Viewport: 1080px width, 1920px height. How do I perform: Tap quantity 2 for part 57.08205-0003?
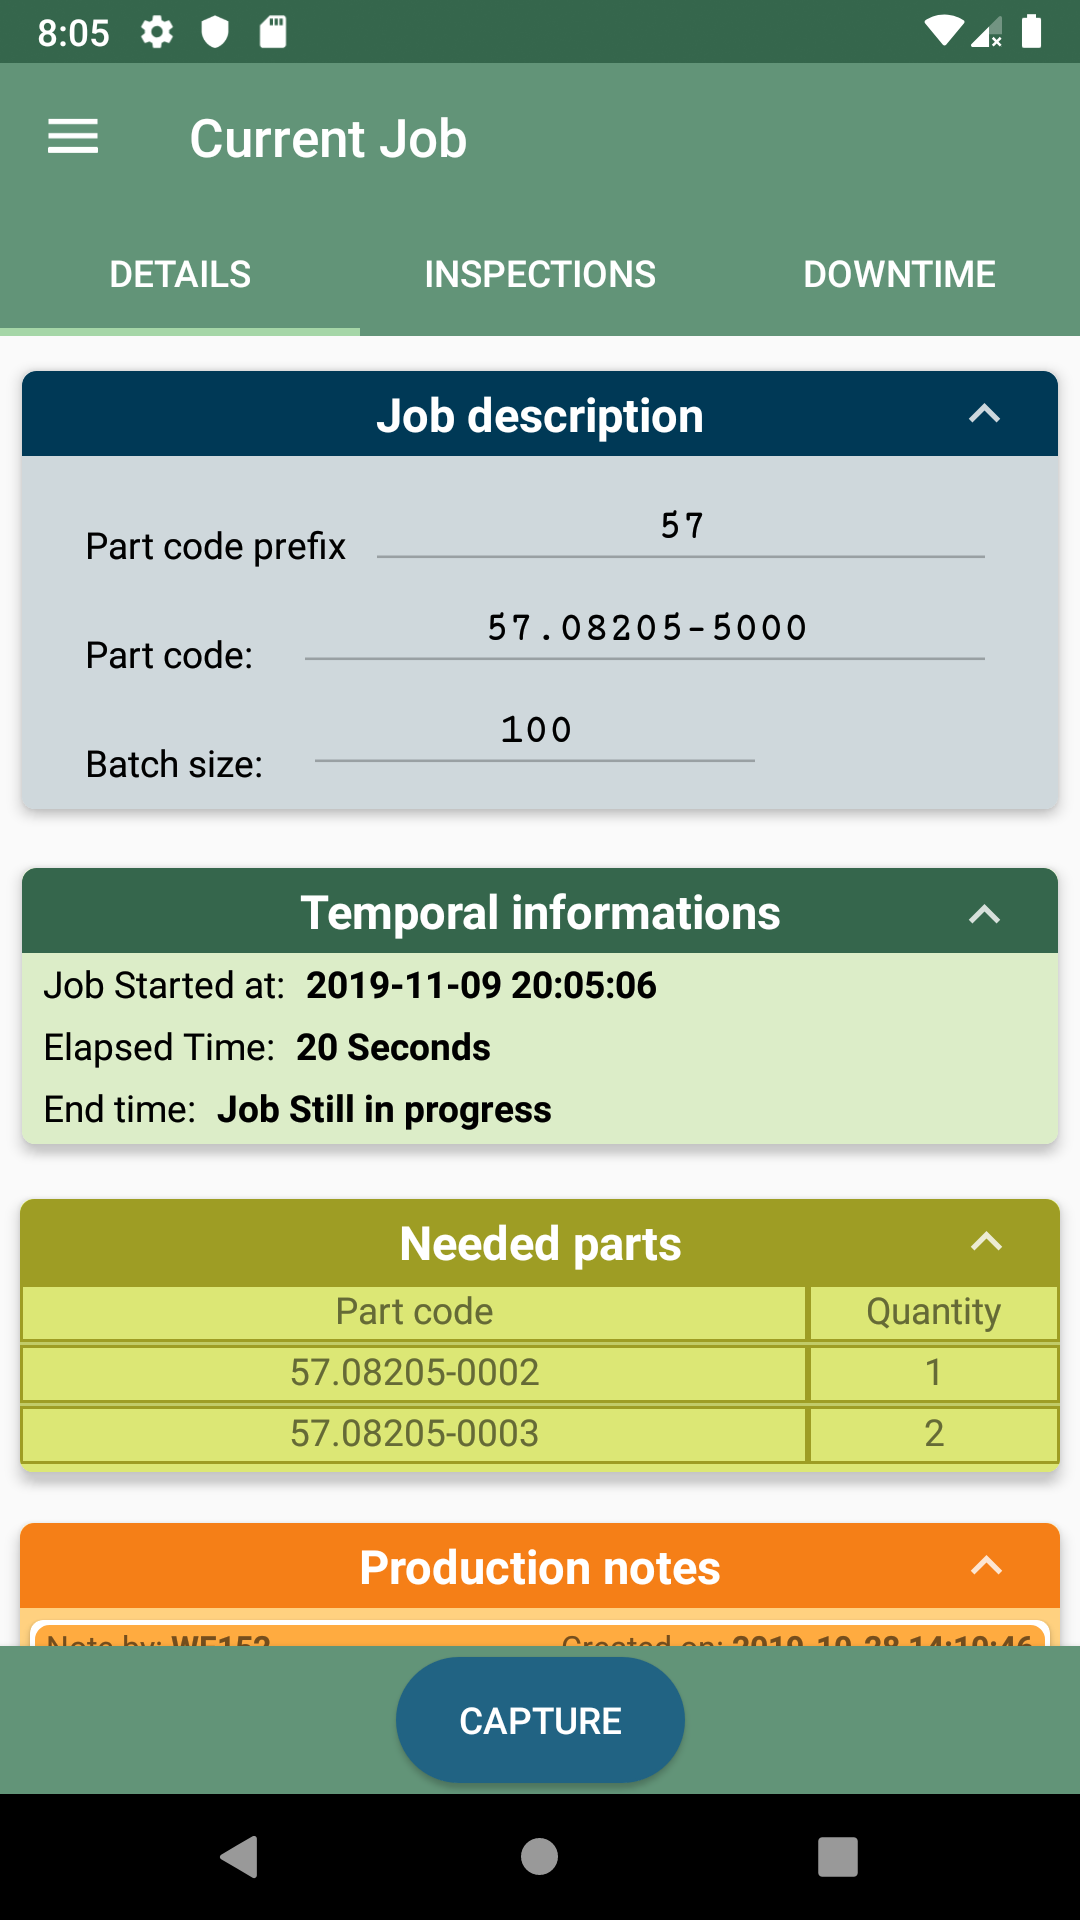pyautogui.click(x=934, y=1434)
